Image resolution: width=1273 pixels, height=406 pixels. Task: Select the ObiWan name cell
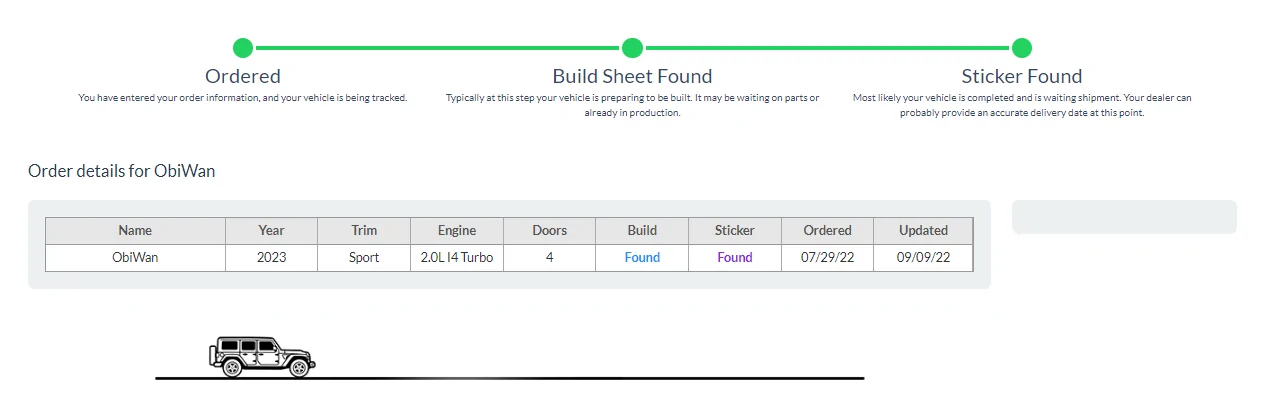(135, 257)
